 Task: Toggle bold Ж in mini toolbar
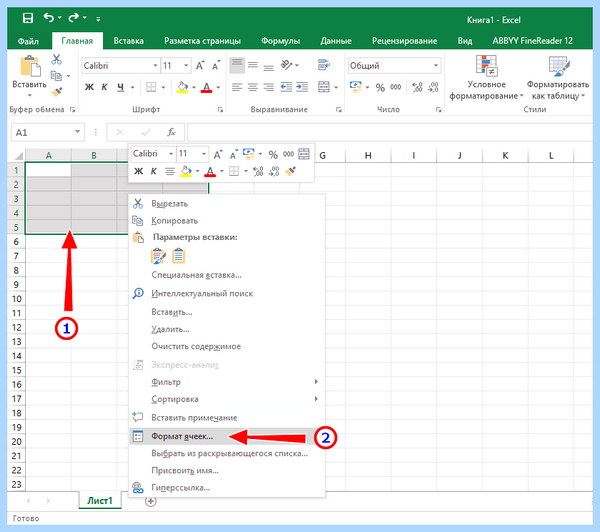[x=139, y=171]
